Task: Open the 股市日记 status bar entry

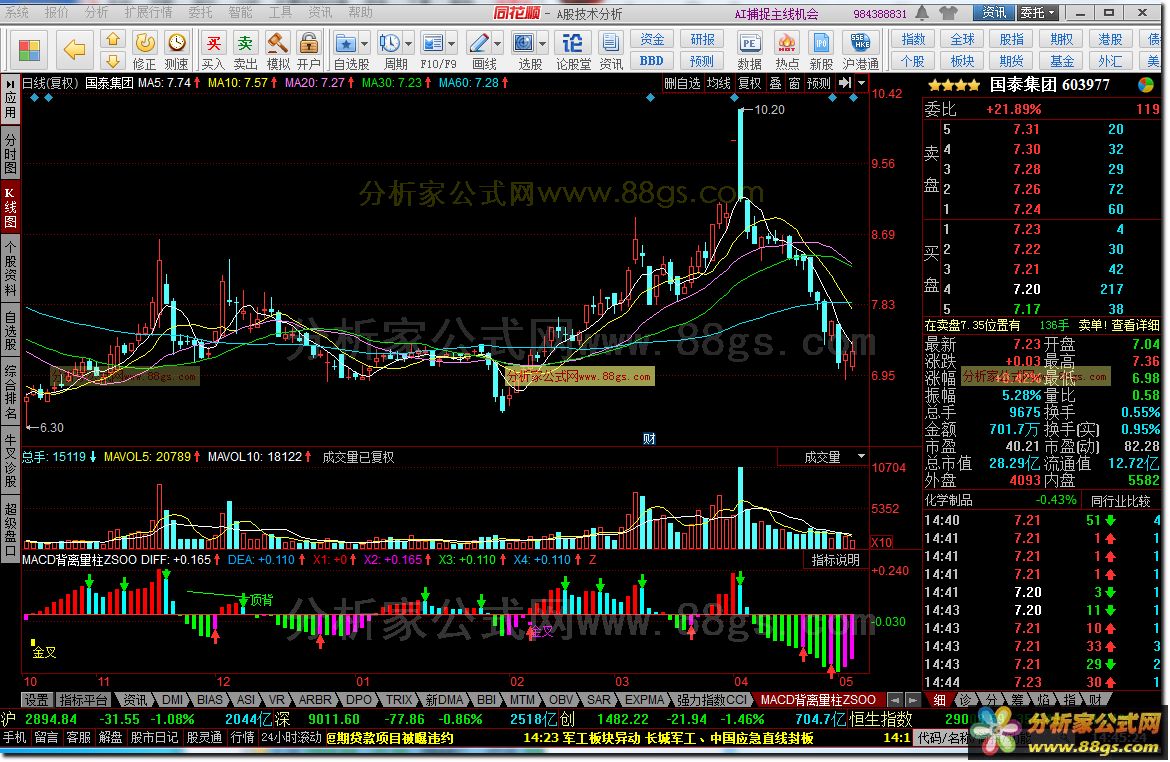Action: coord(154,737)
